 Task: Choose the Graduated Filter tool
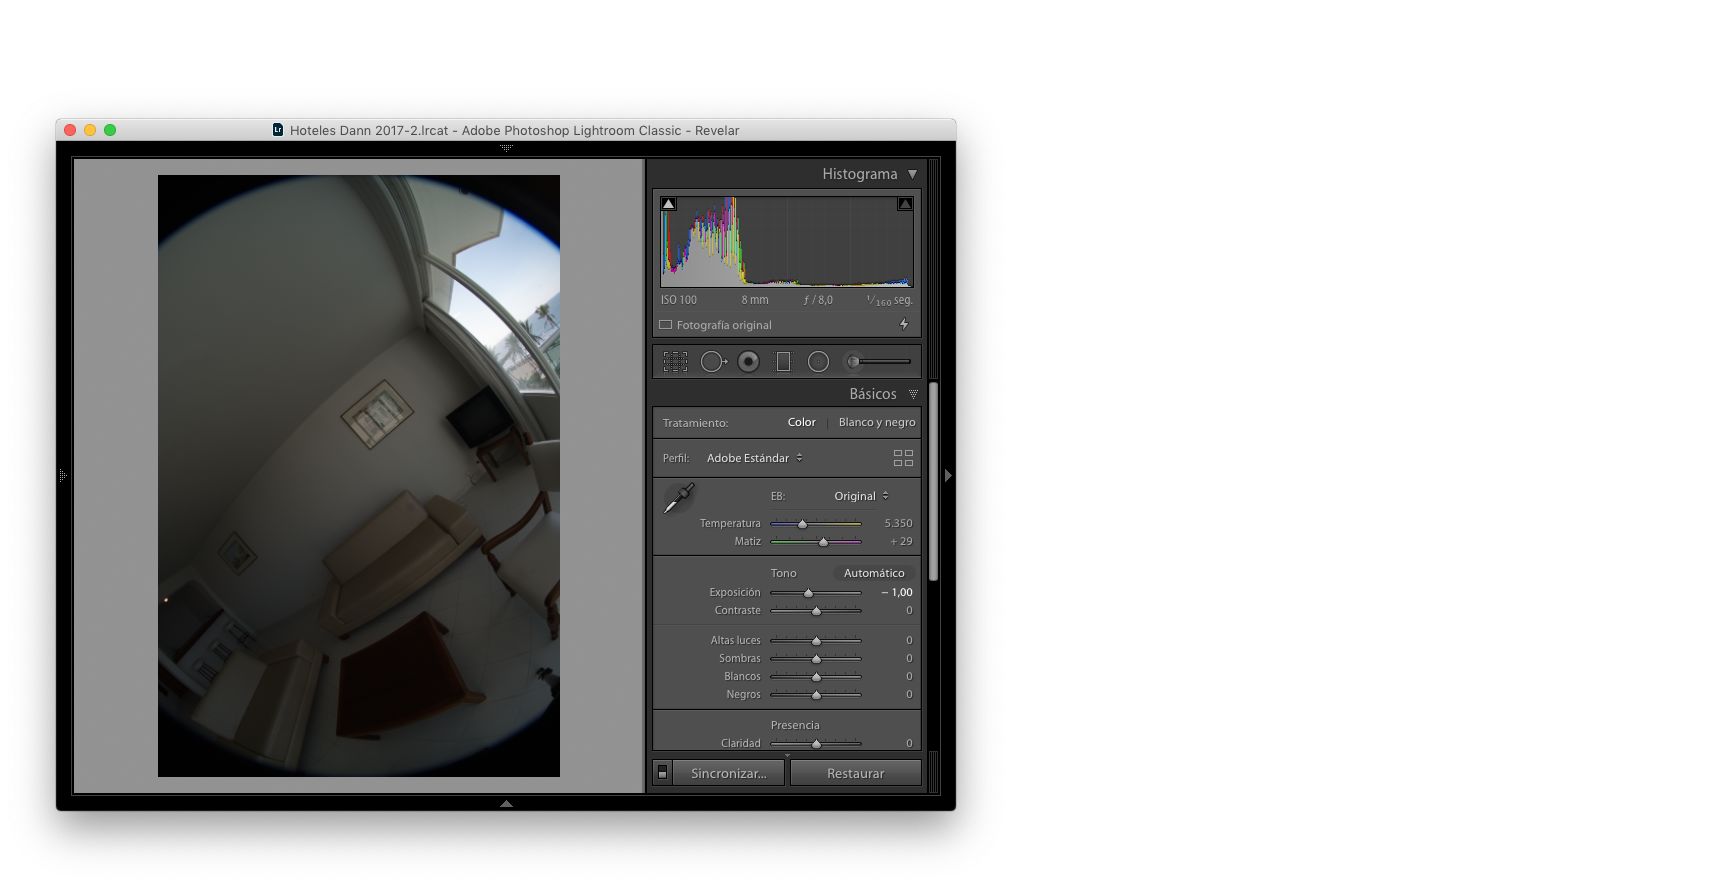(x=783, y=362)
